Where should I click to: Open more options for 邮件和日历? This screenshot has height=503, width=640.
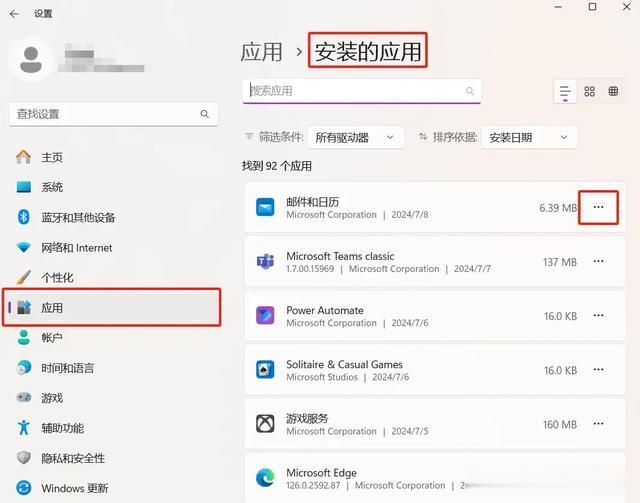[598, 207]
